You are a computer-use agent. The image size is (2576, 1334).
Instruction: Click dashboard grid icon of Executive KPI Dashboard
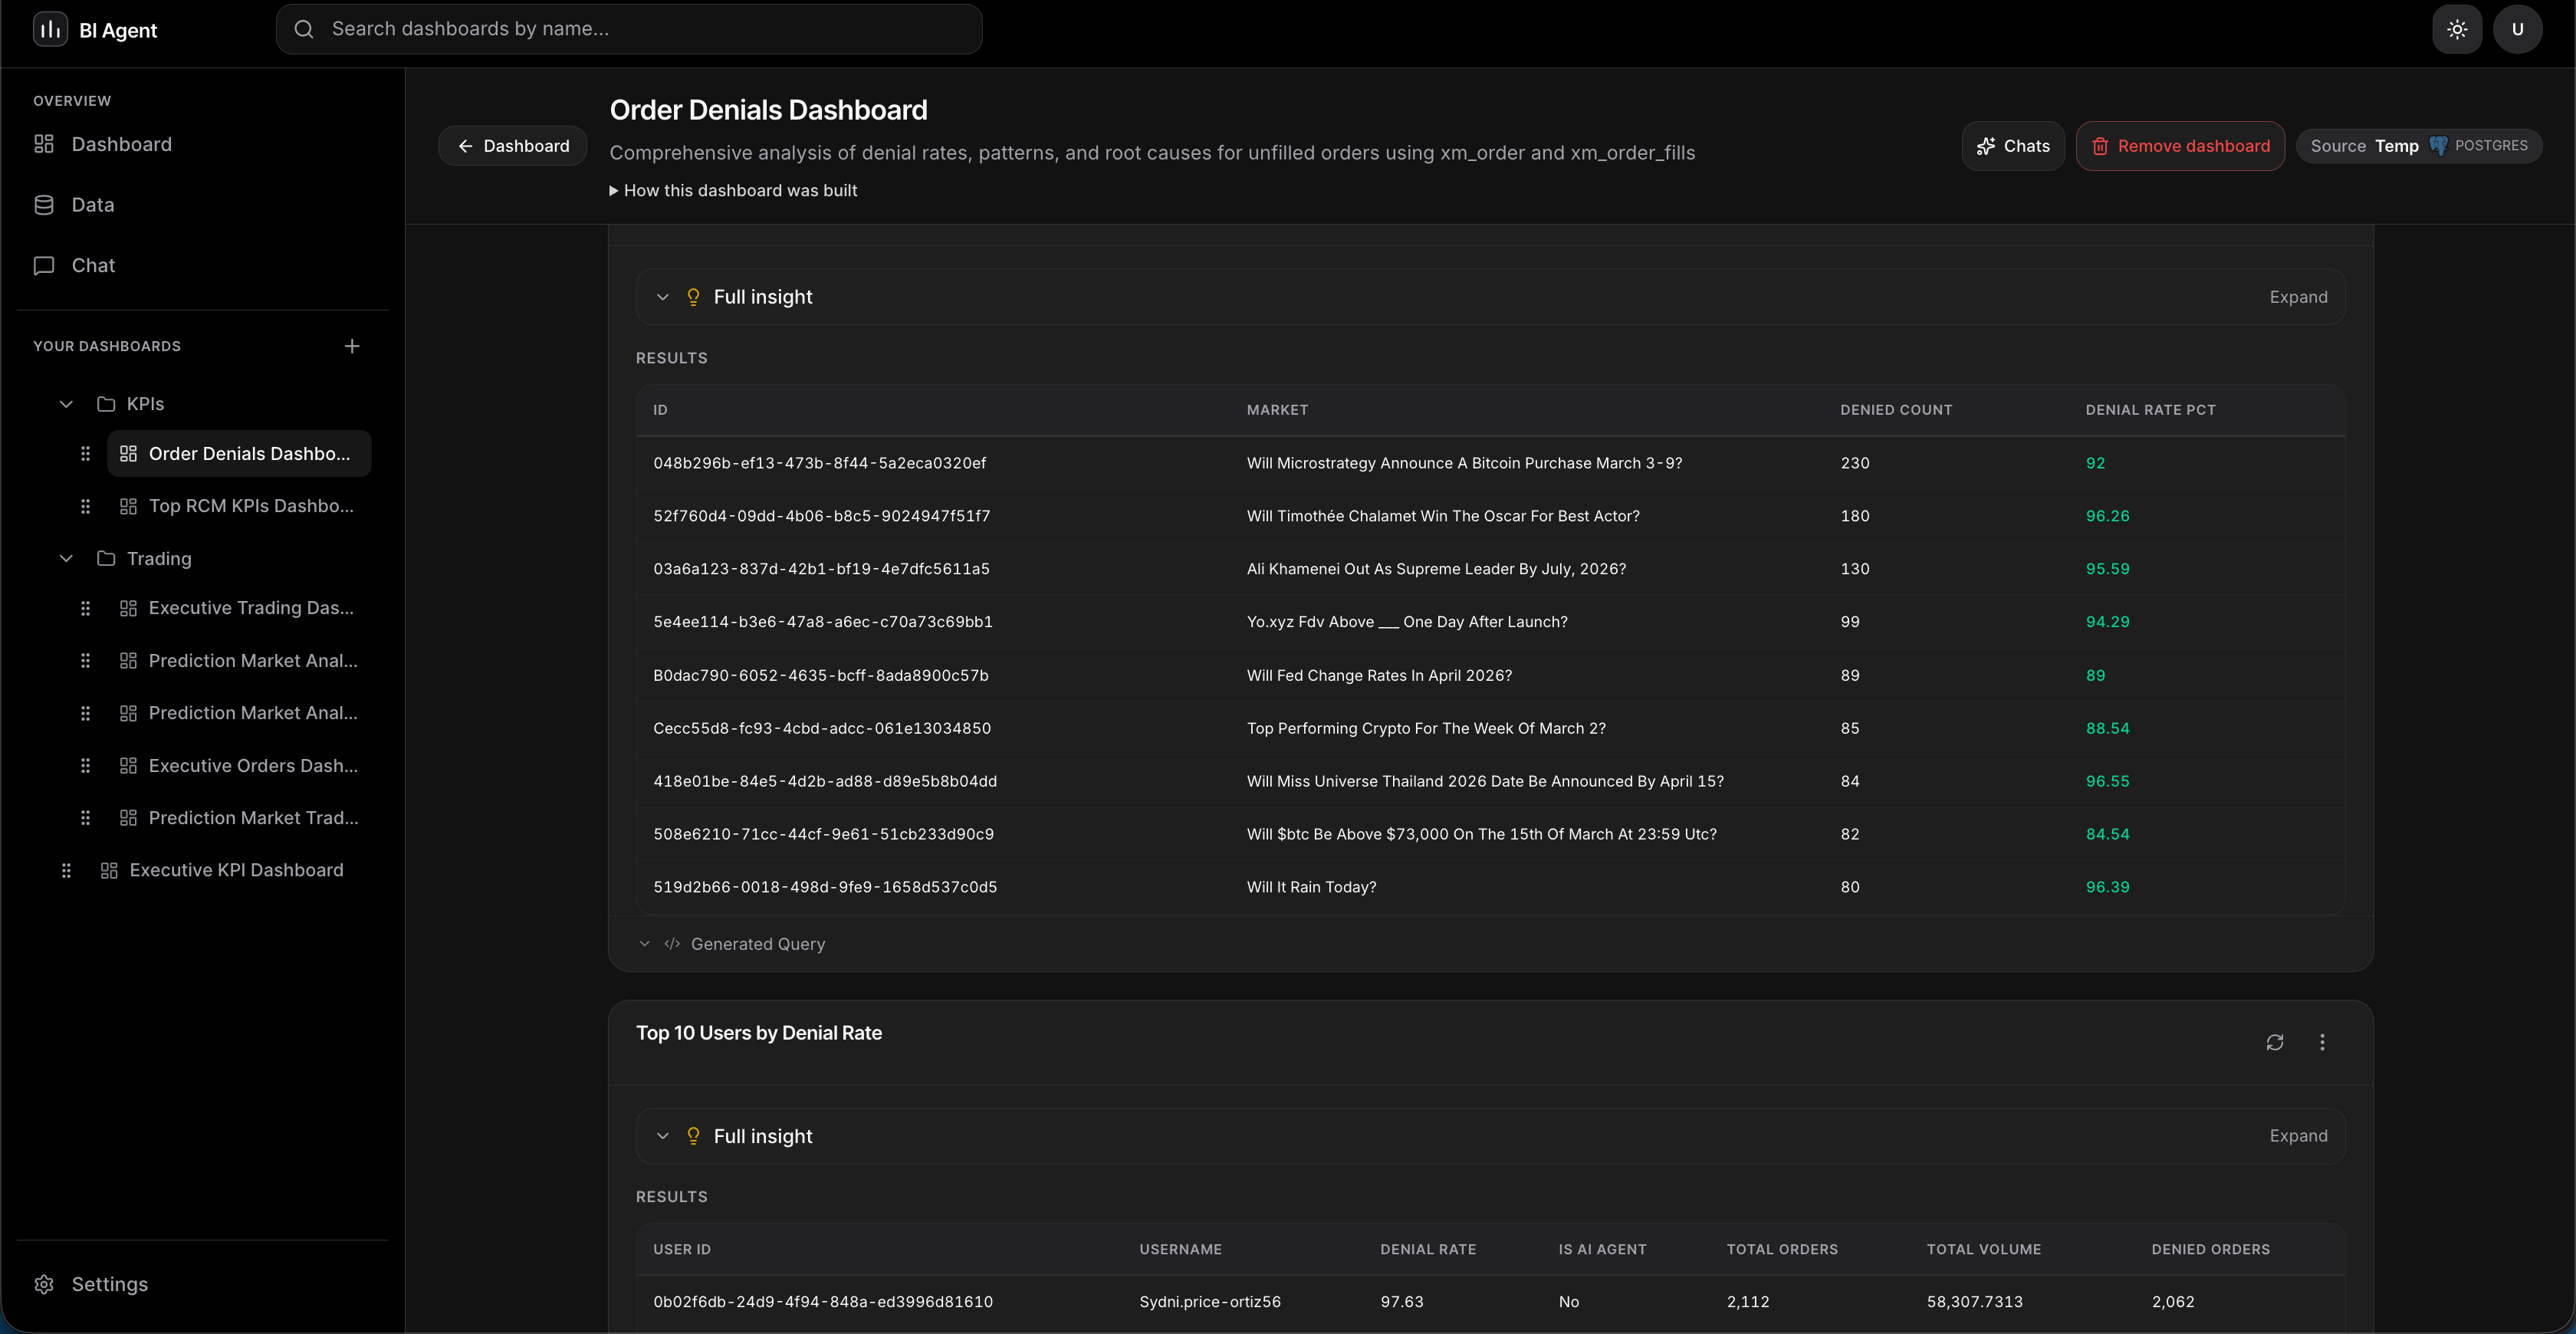(109, 870)
